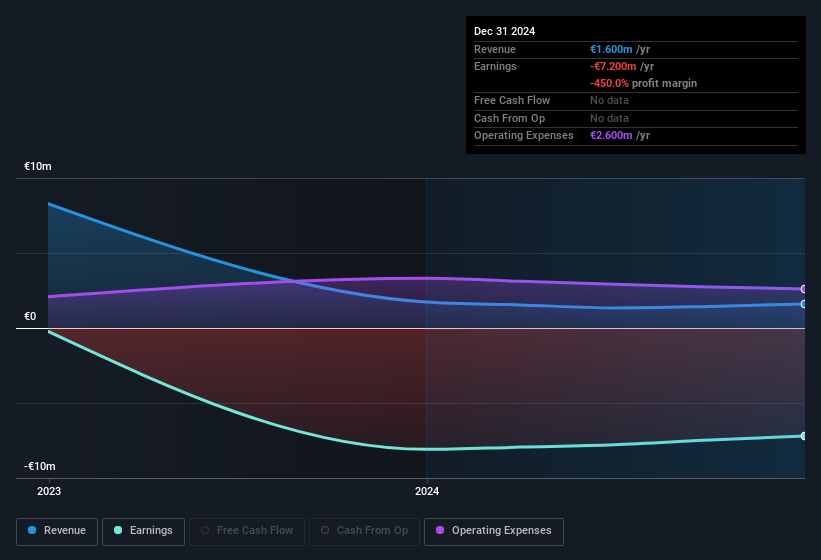The height and width of the screenshot is (560, 821).
Task: Click the Earnings line endpoint marker
Action: pos(803,436)
